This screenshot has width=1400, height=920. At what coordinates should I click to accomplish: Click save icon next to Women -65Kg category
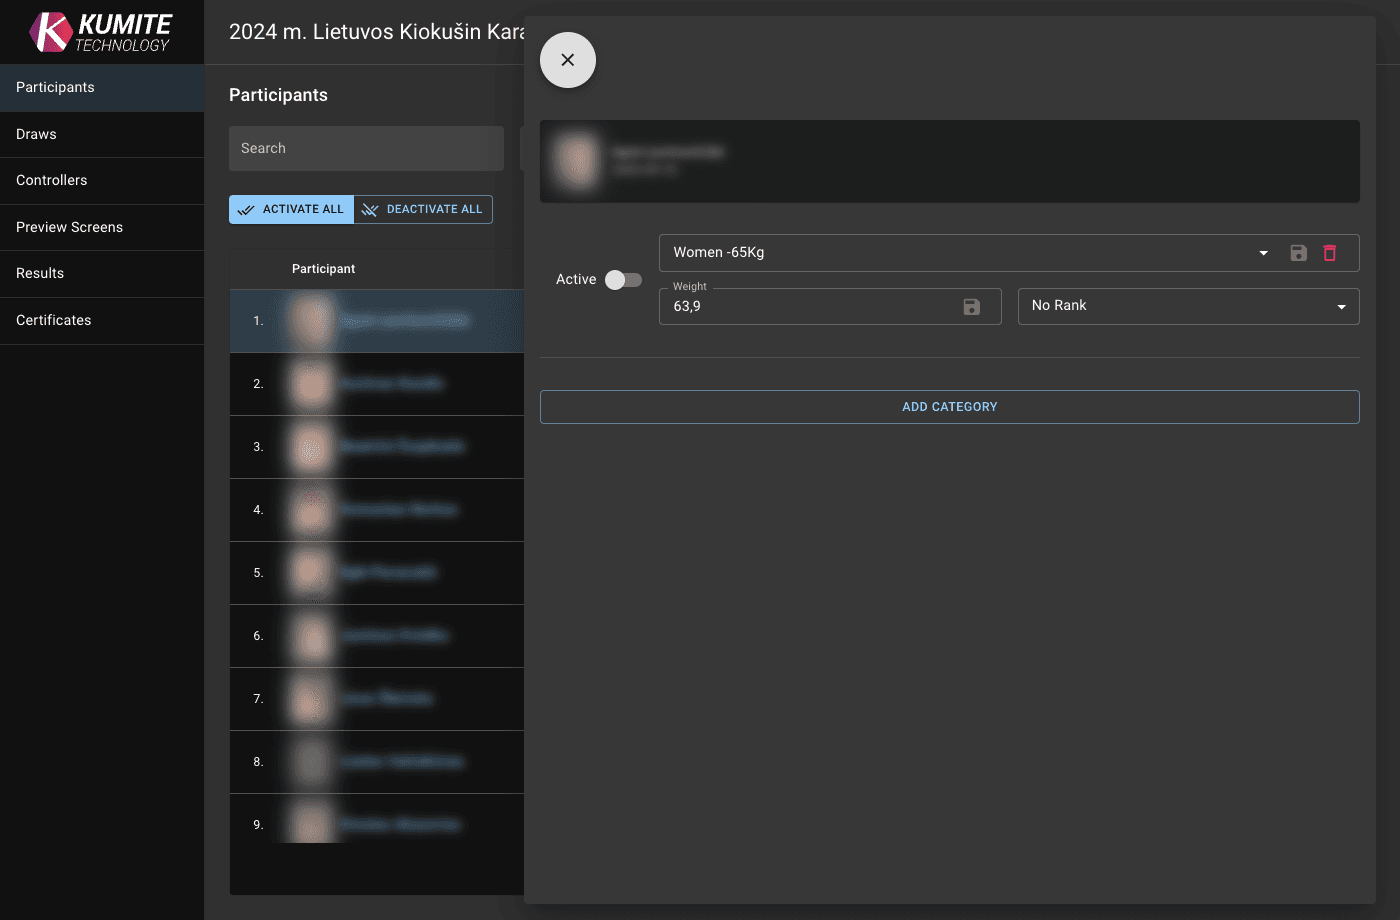[1298, 253]
